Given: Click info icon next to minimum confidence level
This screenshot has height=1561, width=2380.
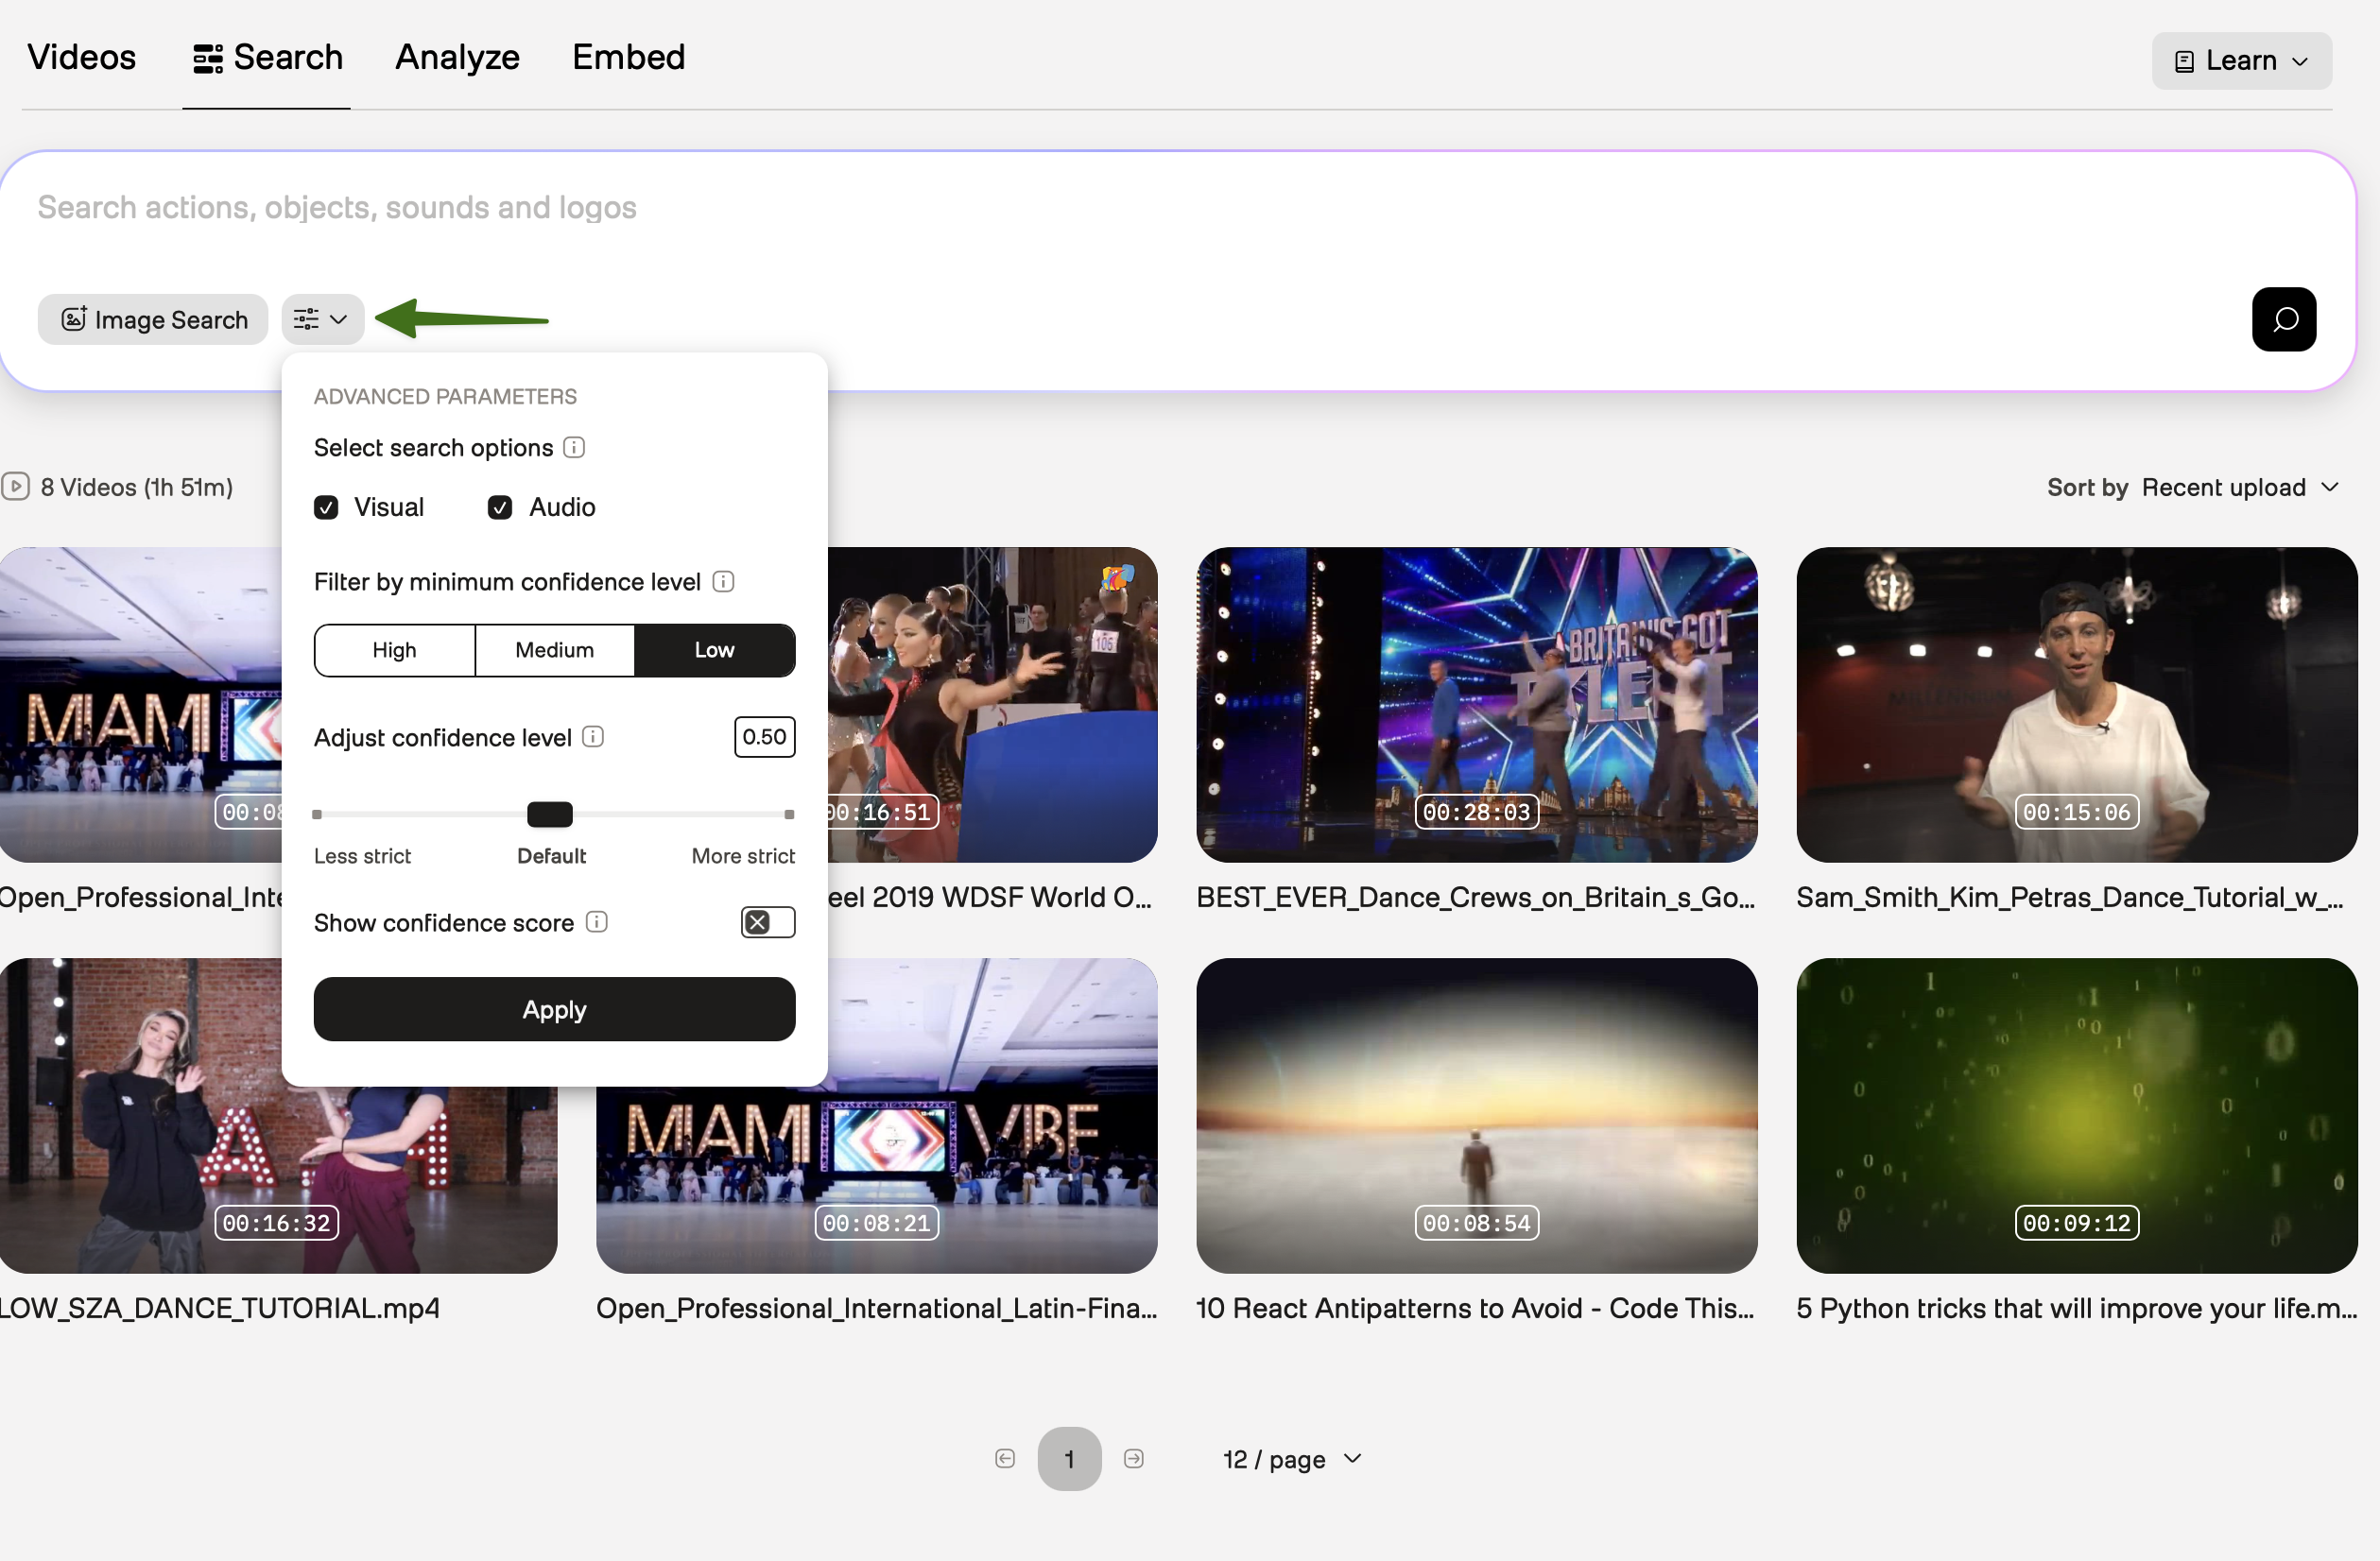Looking at the screenshot, I should click(723, 581).
